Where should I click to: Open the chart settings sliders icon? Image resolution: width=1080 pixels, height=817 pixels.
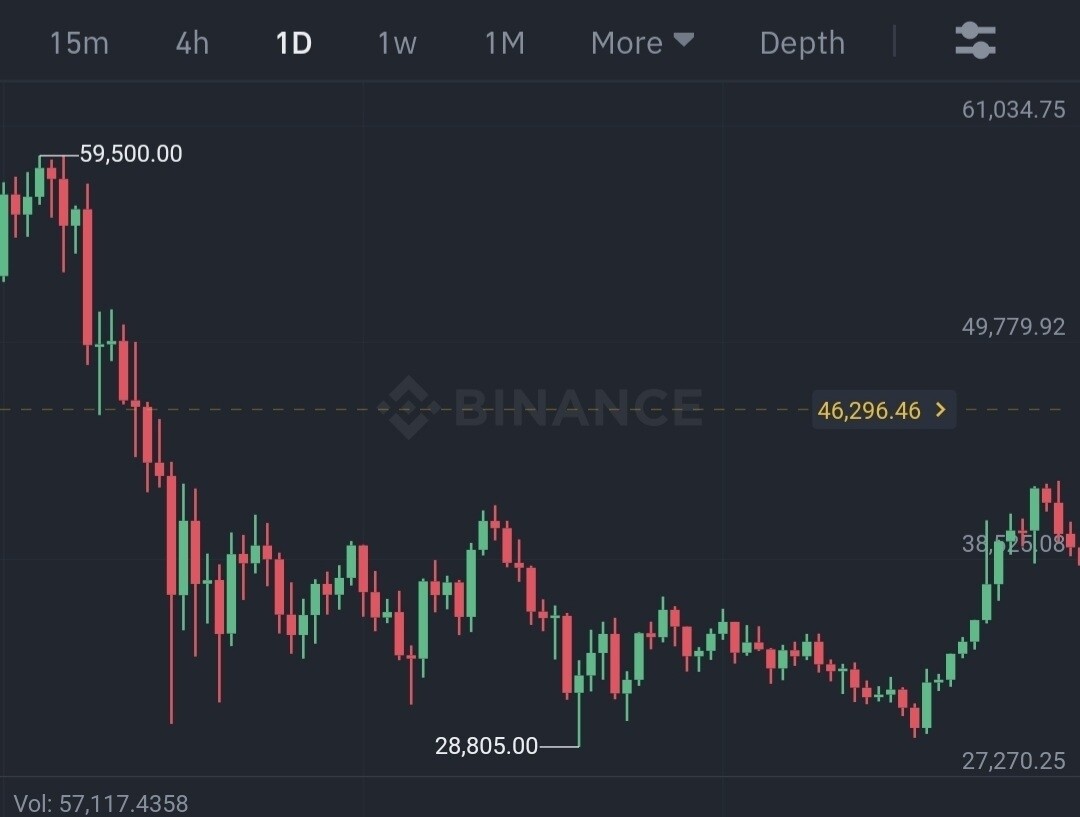[975, 41]
